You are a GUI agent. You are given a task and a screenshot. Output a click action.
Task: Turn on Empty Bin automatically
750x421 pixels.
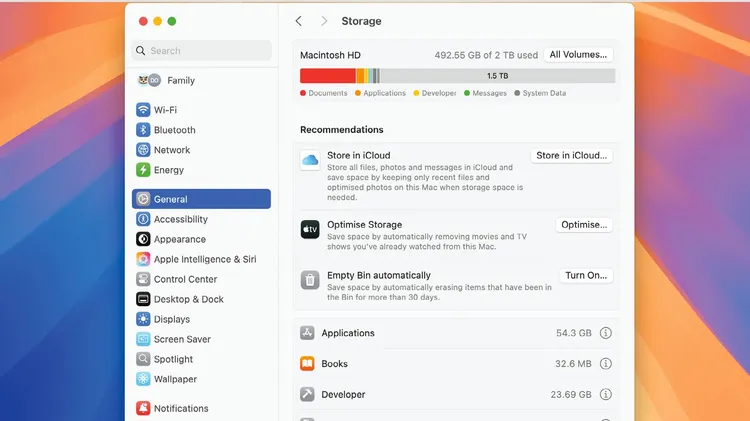click(586, 276)
